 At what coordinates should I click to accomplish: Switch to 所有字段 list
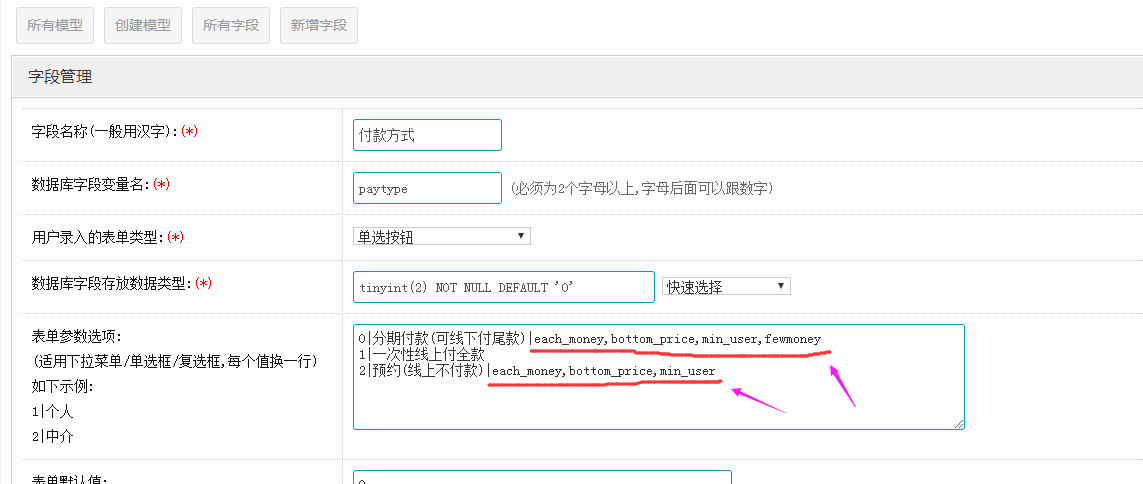point(231,26)
